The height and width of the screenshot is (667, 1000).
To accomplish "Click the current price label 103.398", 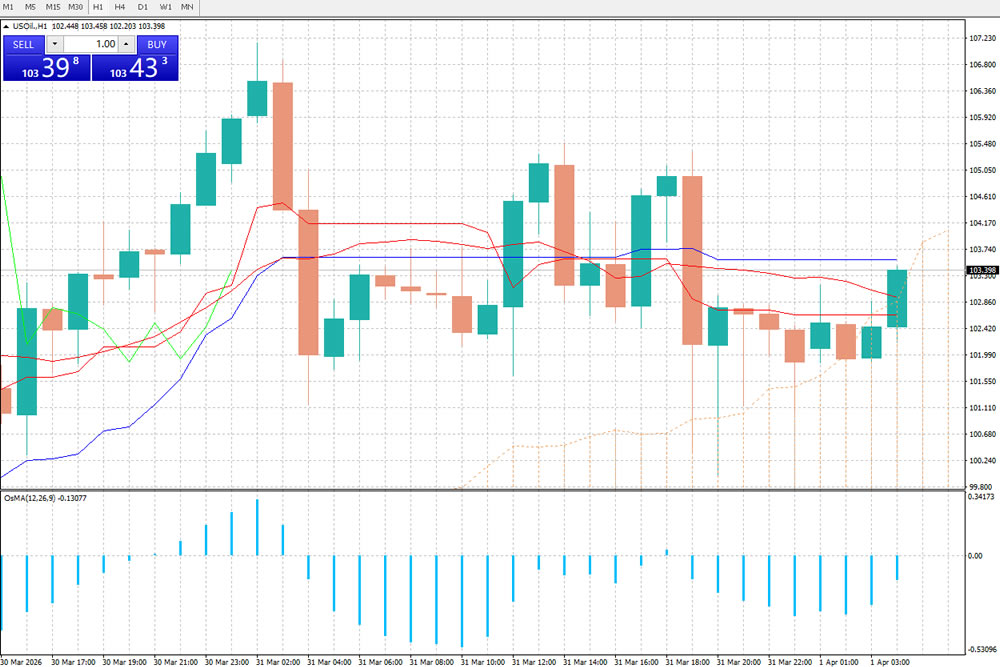I will pyautogui.click(x=980, y=271).
